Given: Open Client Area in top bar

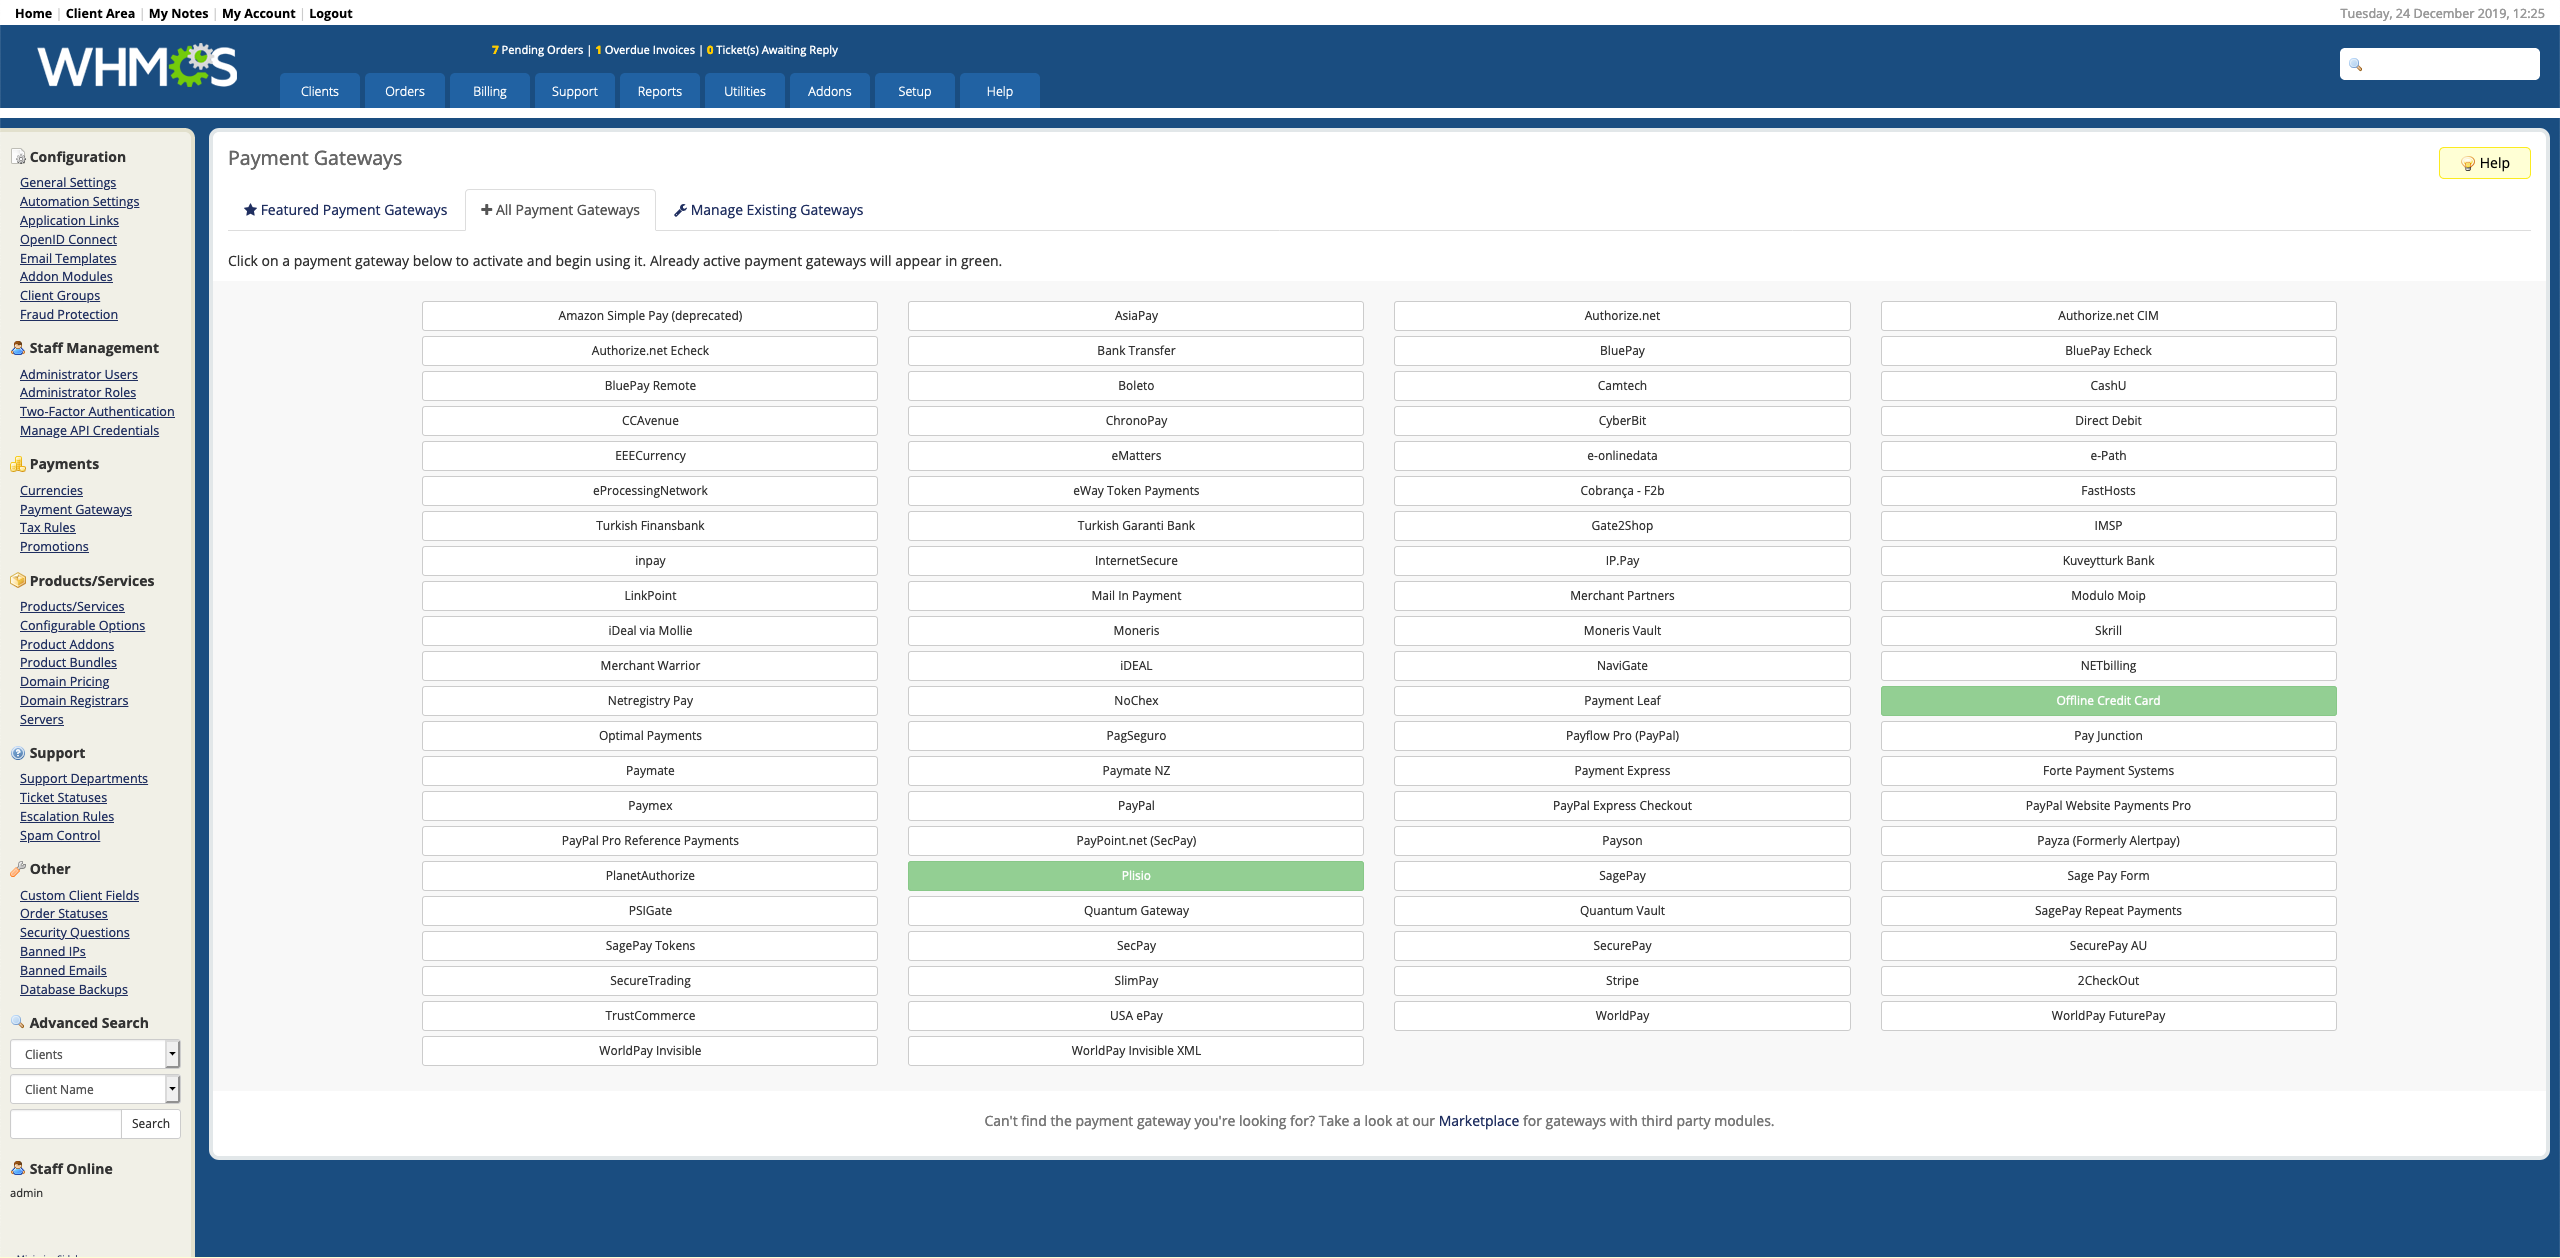Looking at the screenshot, I should pyautogui.click(x=100, y=13).
